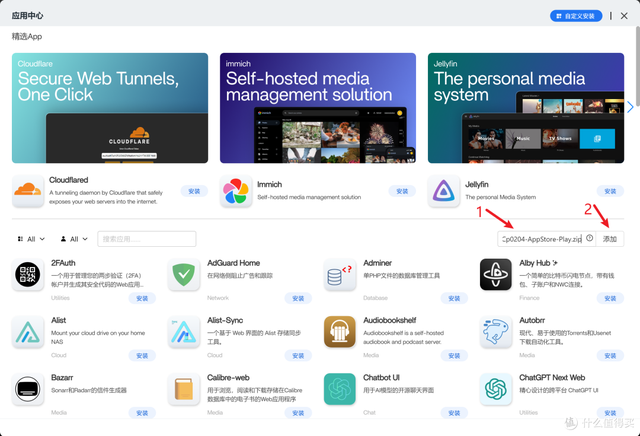Open the Jellyfin personal media system banner
This screenshot has height=436, width=640.
click(526, 108)
